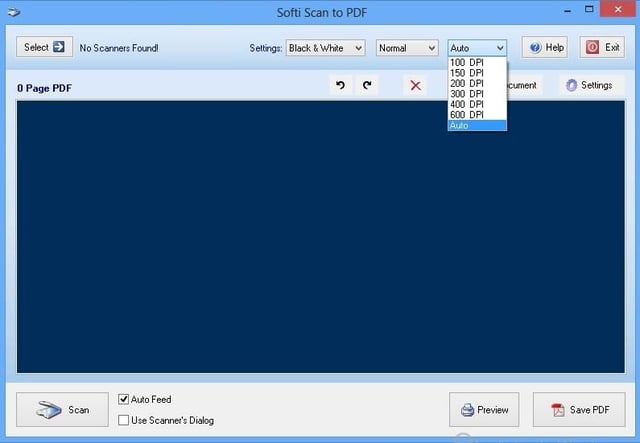This screenshot has width=640, height=443.
Task: Open Help
Action: pos(545,47)
